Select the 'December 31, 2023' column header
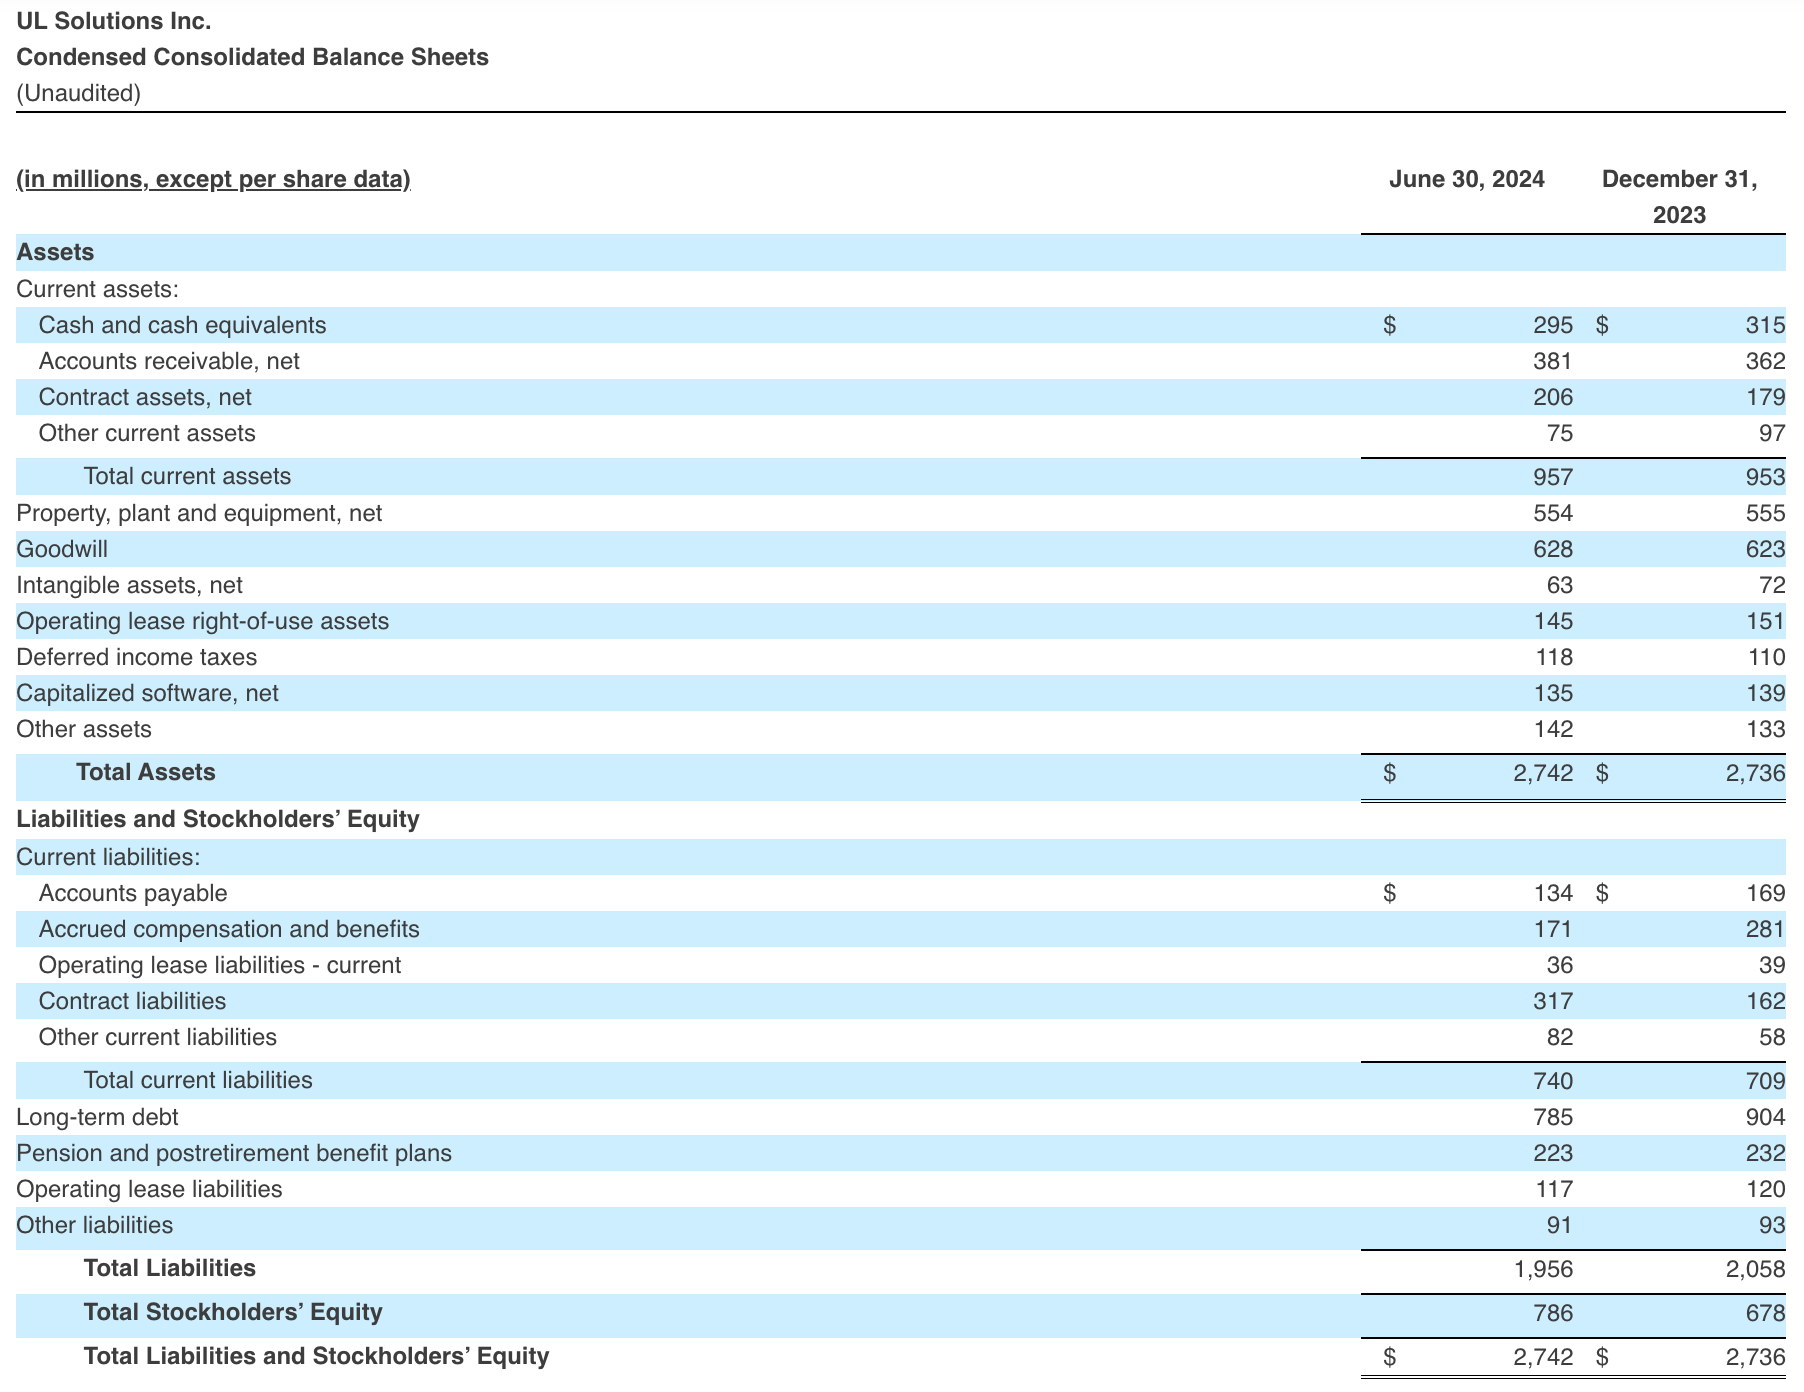The height and width of the screenshot is (1392, 1804). pos(1680,197)
